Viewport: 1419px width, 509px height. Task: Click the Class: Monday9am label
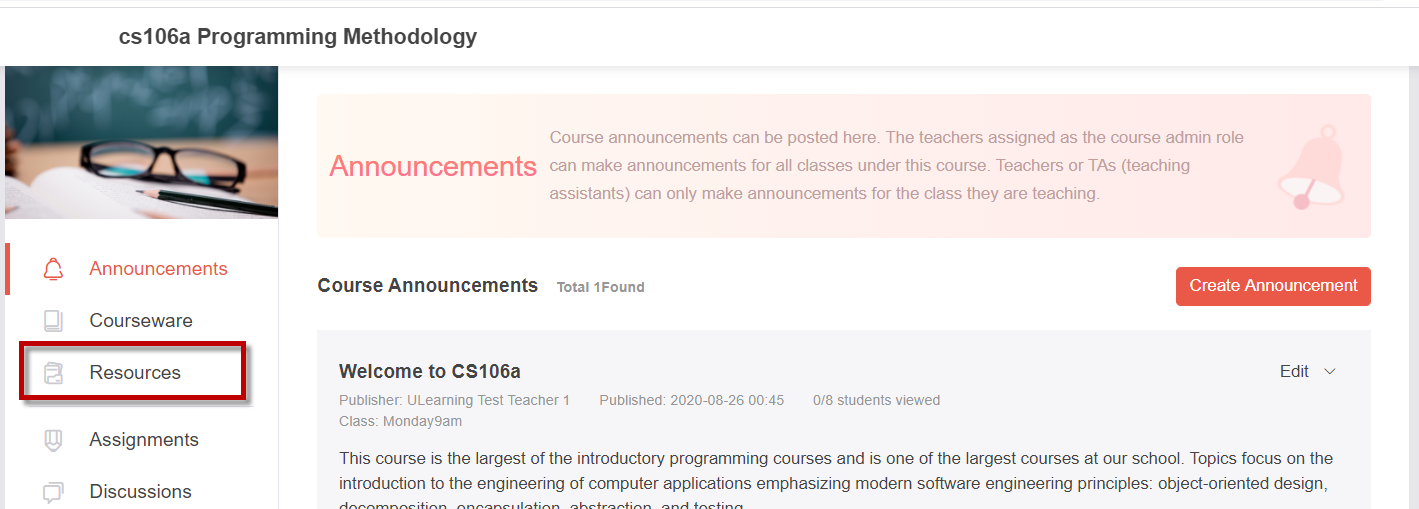coord(400,421)
